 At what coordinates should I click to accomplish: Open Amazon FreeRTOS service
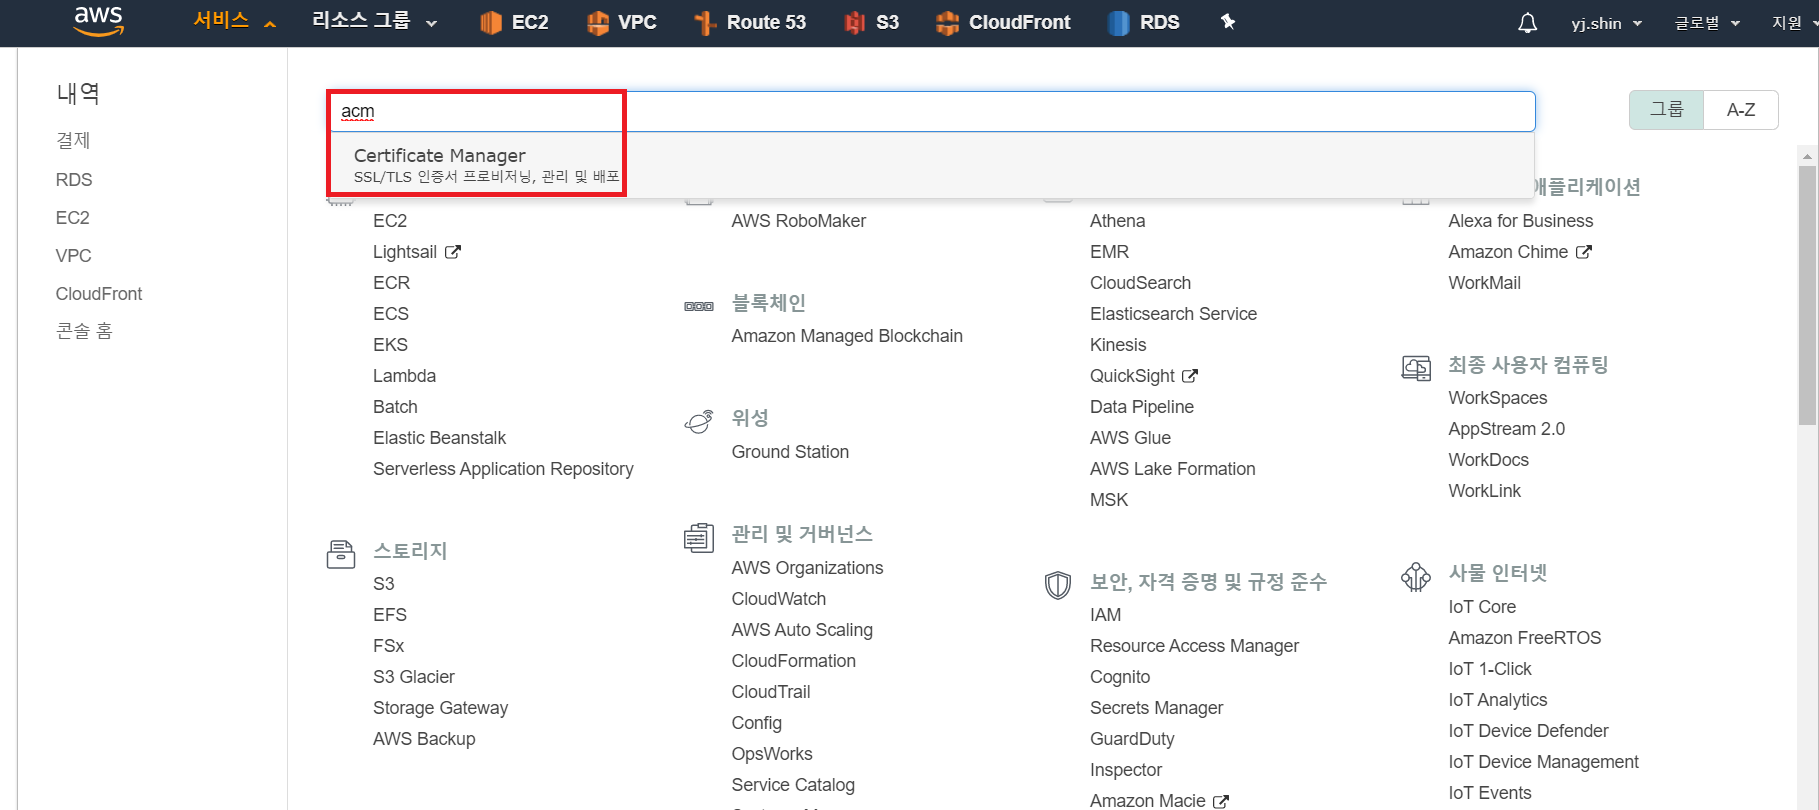point(1525,638)
